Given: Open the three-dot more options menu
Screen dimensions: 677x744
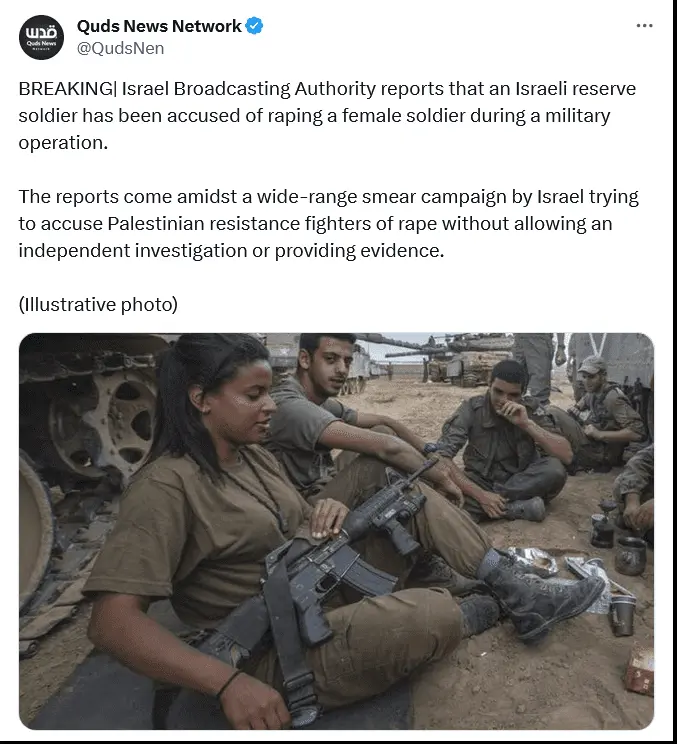Looking at the screenshot, I should point(644,26).
